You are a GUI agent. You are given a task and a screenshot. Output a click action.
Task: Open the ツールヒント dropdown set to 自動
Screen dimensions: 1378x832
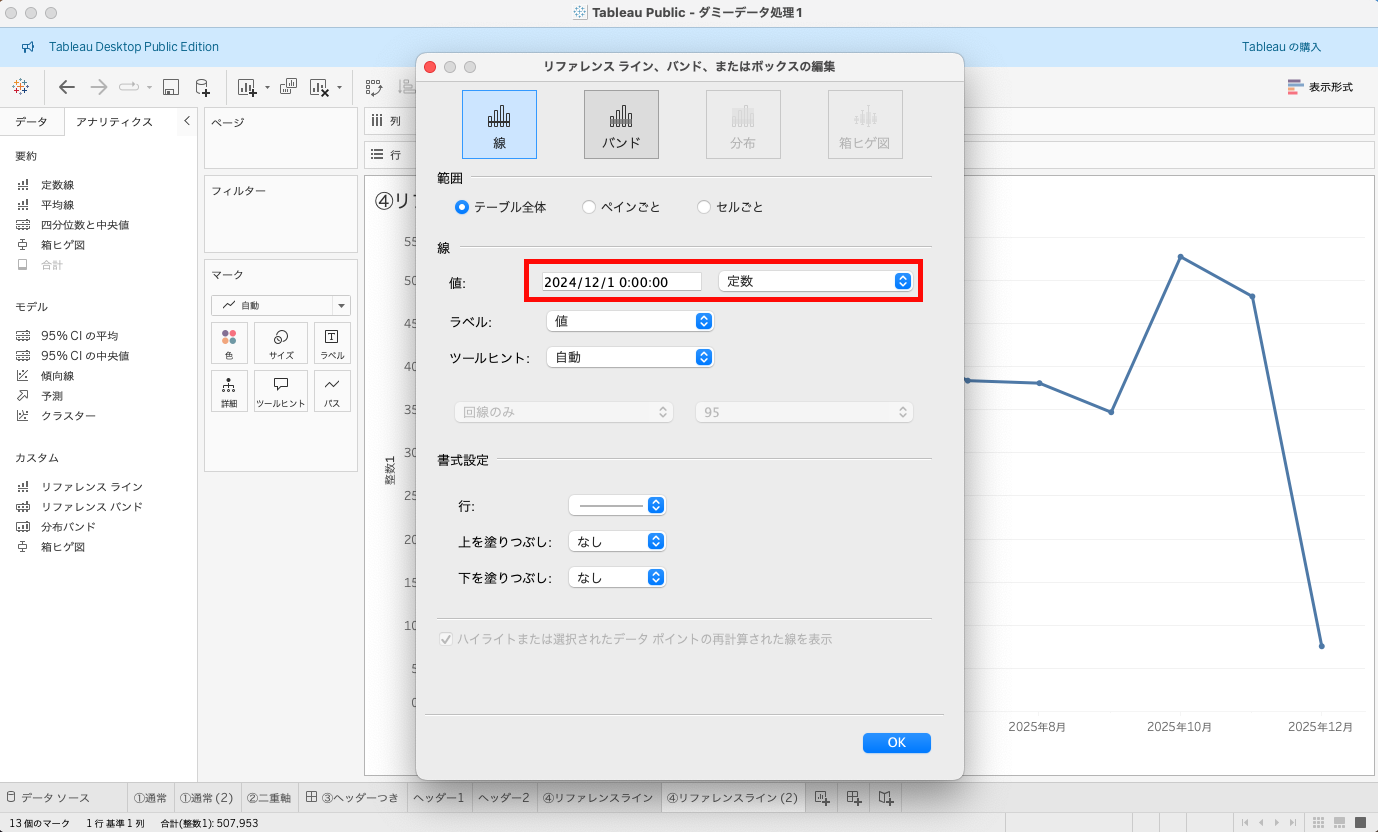click(630, 357)
